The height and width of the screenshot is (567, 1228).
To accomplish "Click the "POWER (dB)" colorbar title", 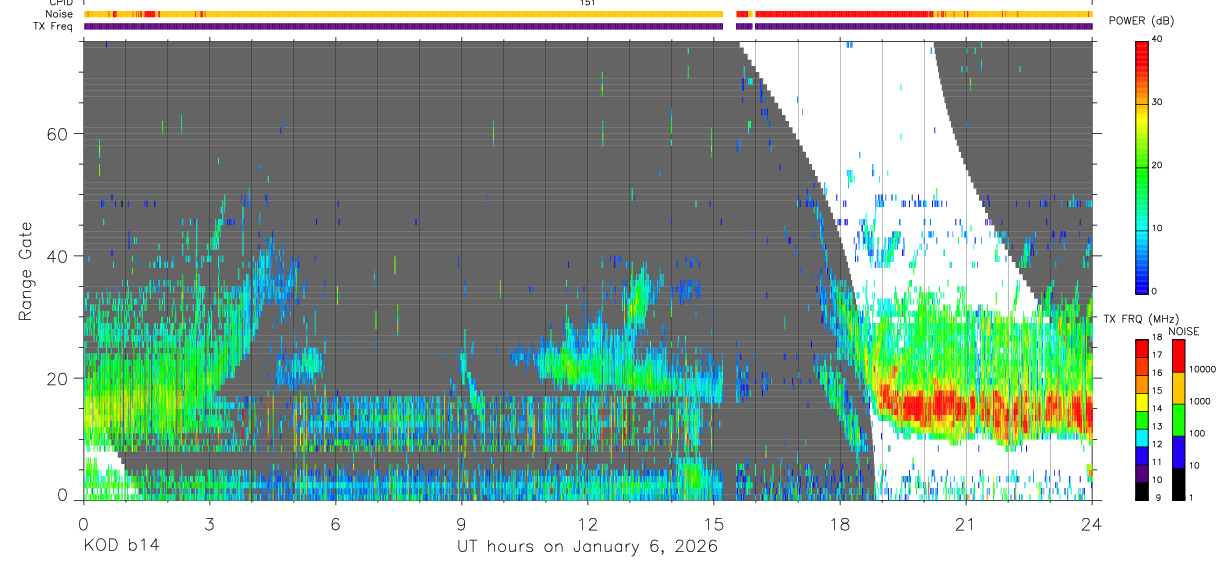I will (x=1141, y=21).
